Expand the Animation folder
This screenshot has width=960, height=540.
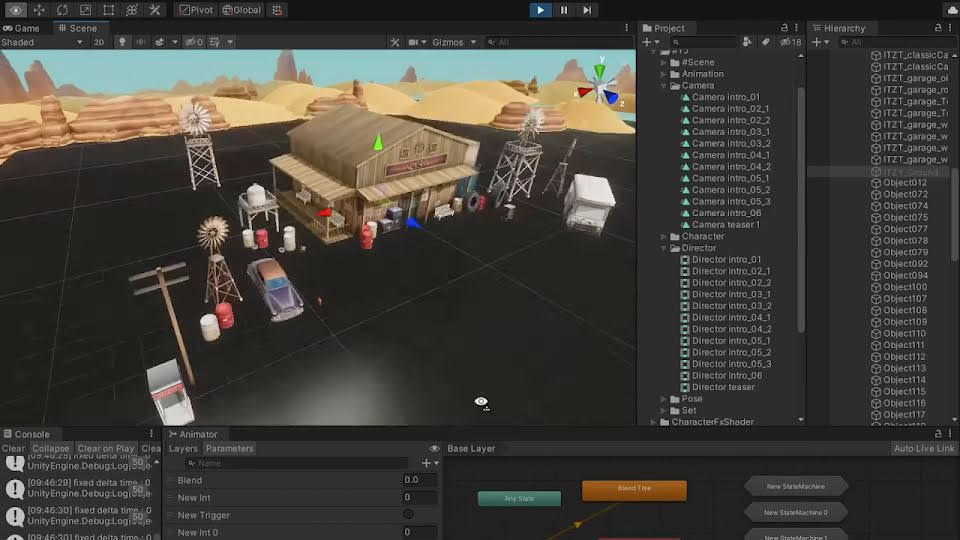[664, 74]
